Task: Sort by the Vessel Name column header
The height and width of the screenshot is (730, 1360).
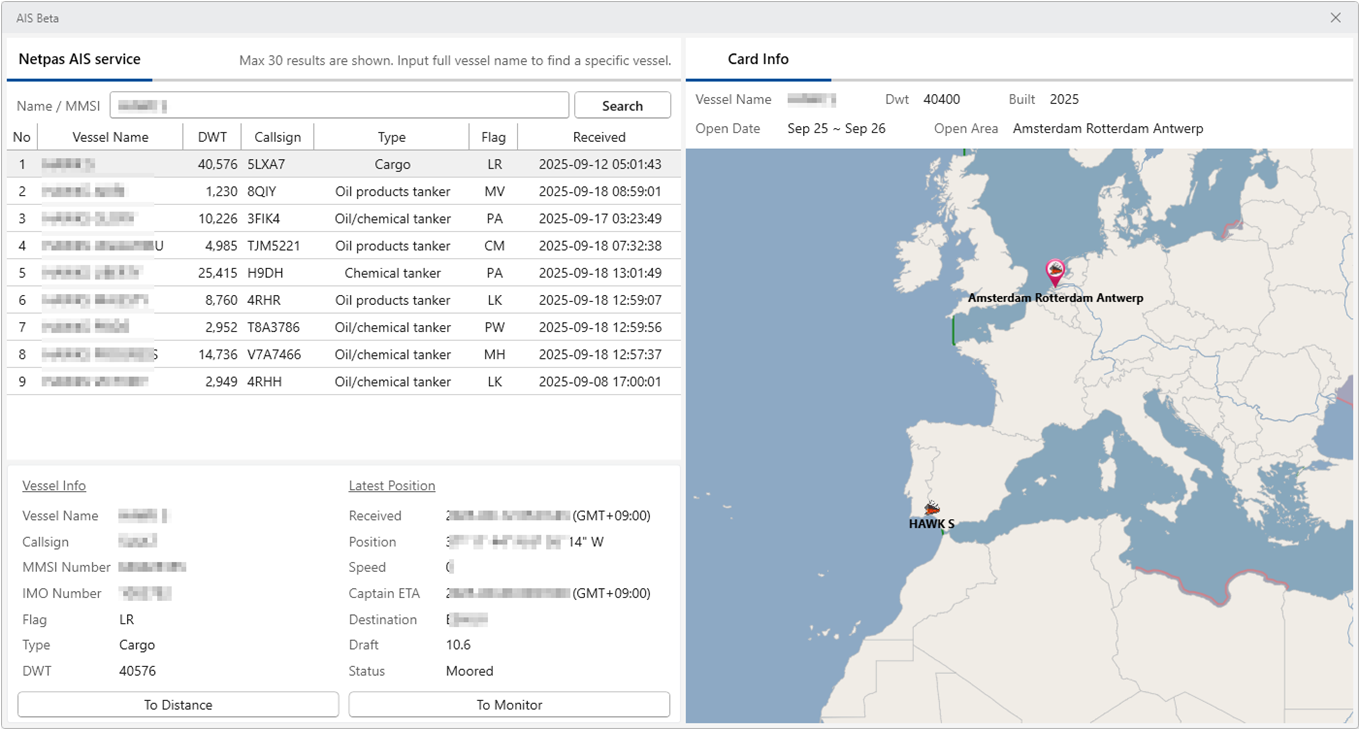Action: pos(110,137)
